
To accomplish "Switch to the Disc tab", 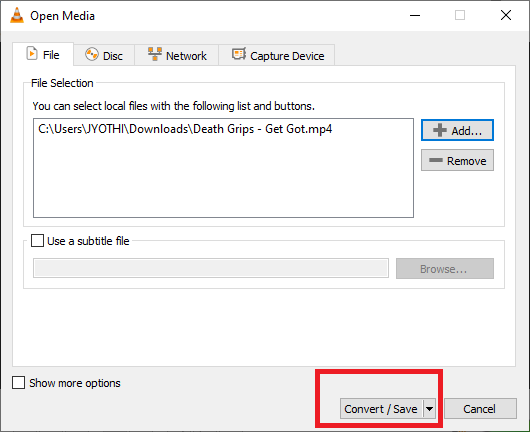I will [104, 55].
